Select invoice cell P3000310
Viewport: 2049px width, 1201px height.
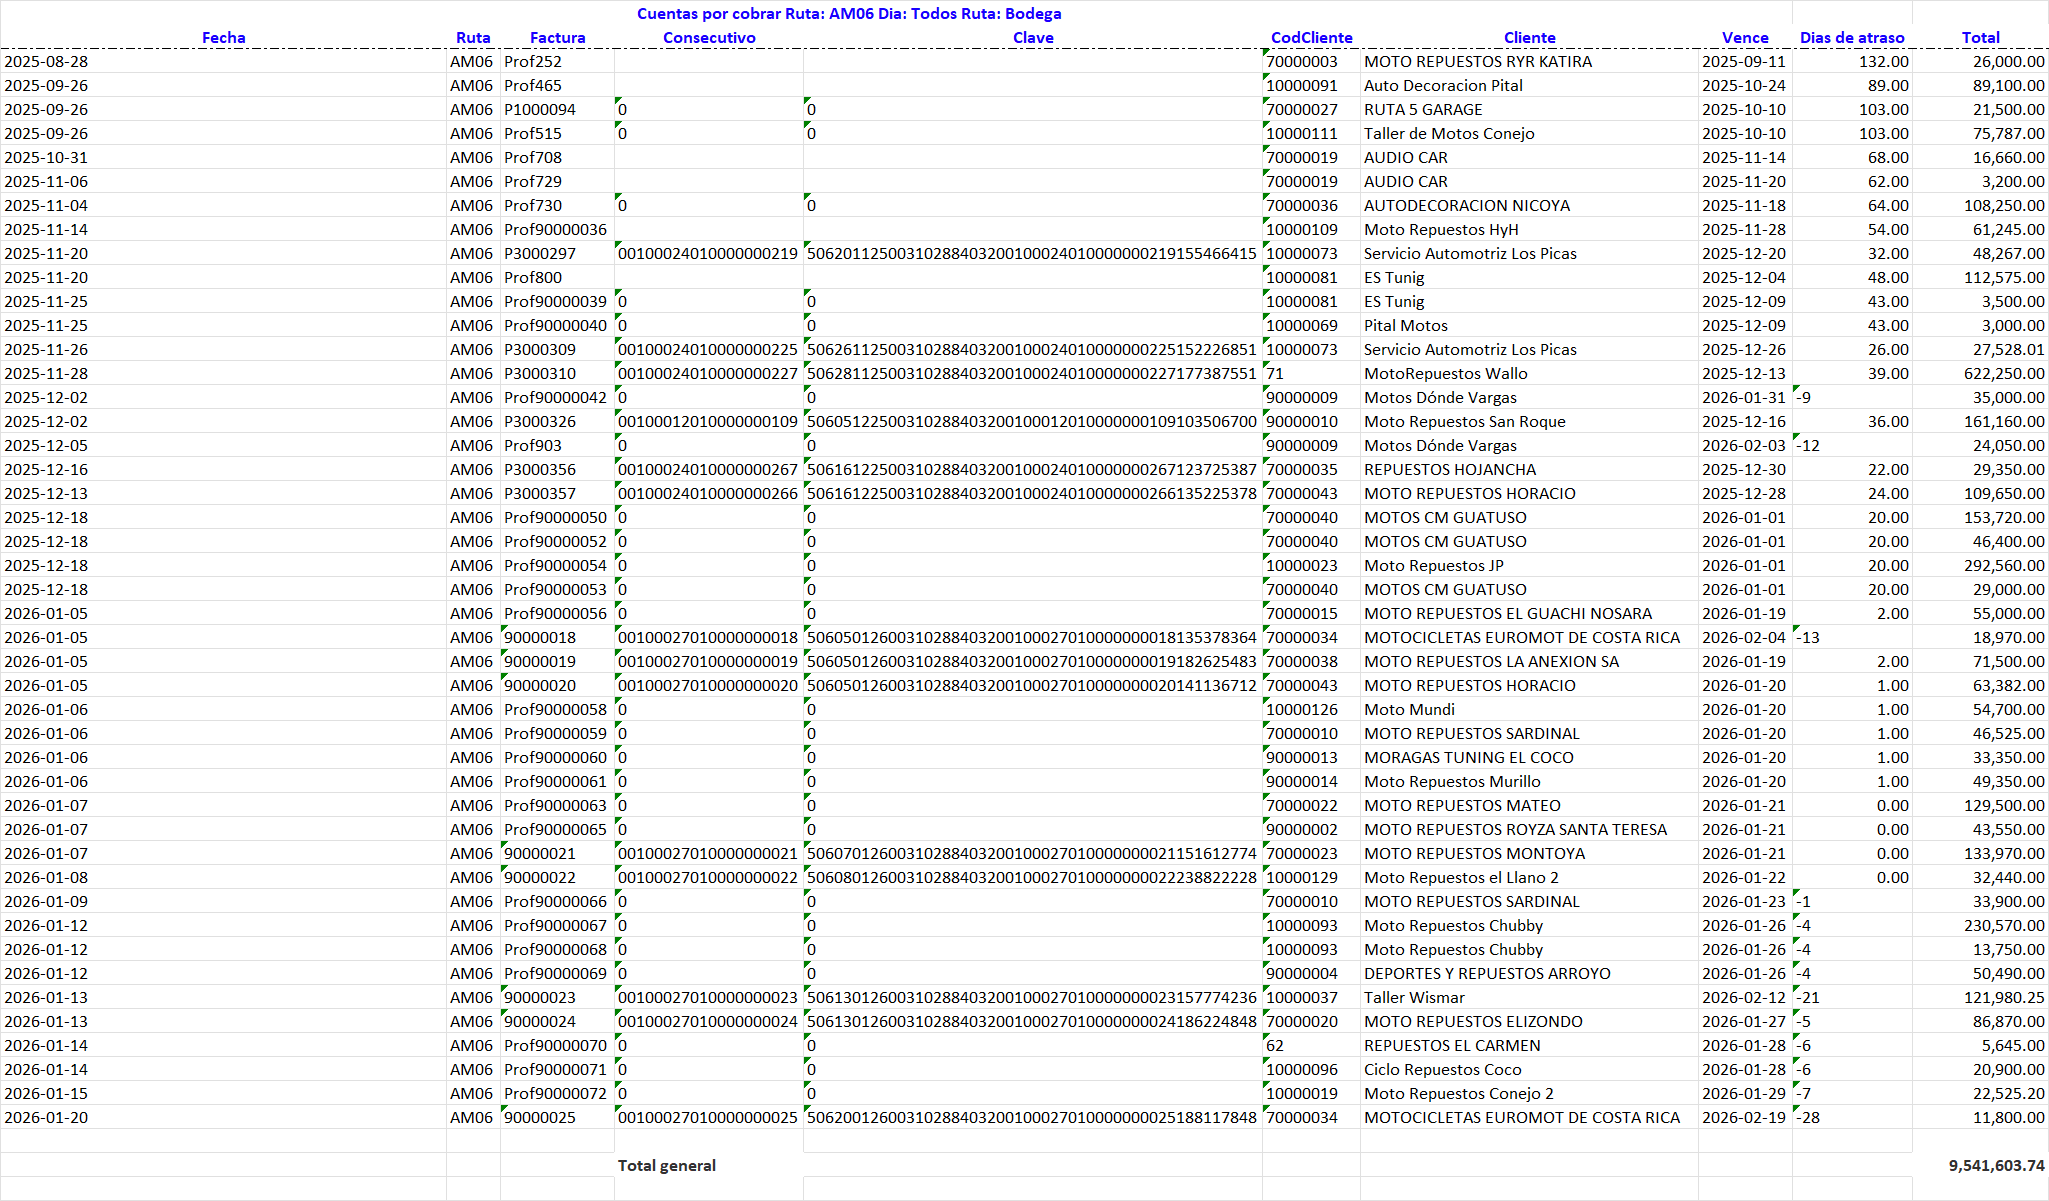click(540, 374)
